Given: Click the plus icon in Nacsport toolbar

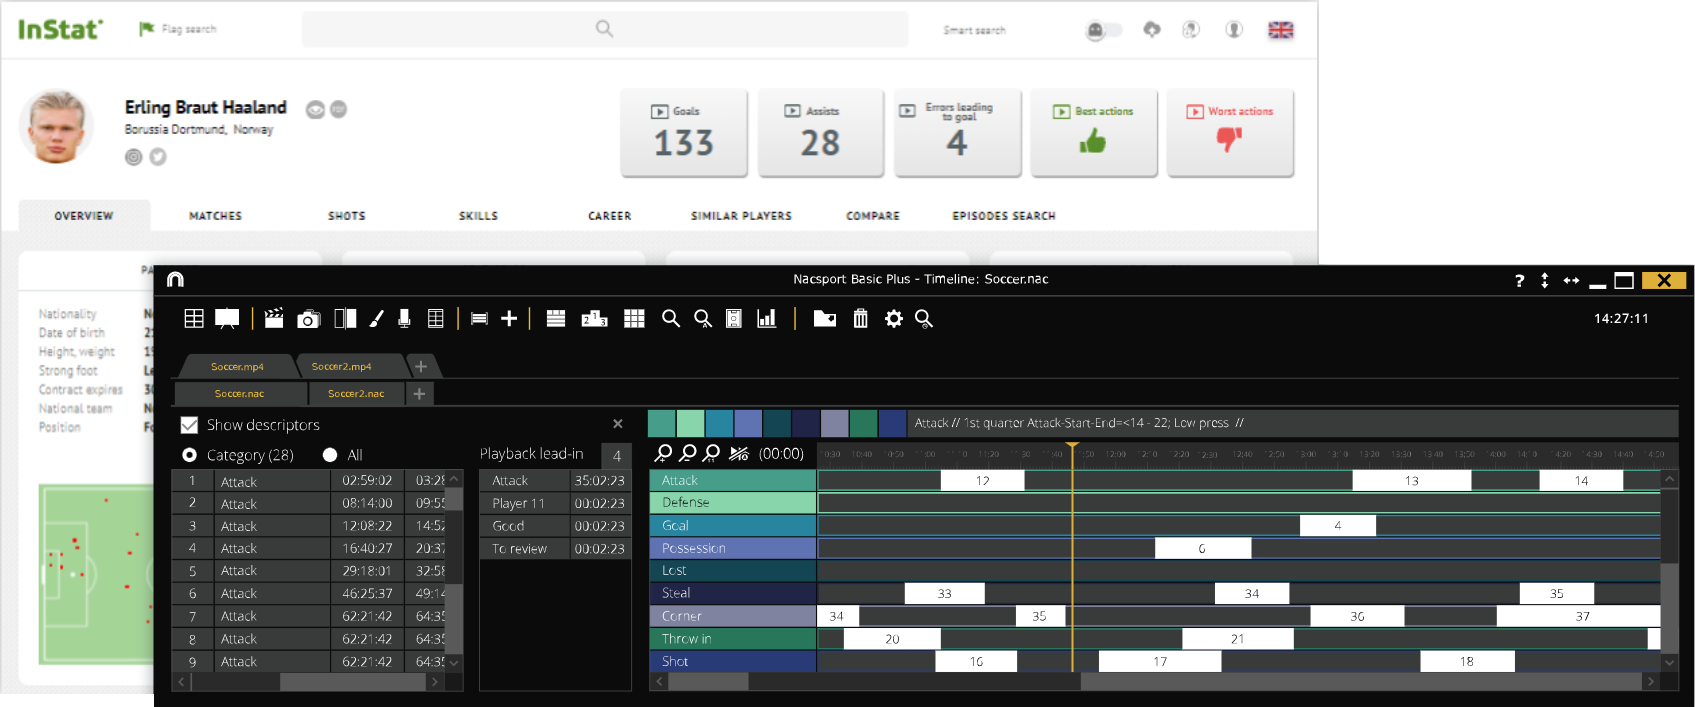Looking at the screenshot, I should click(x=509, y=318).
